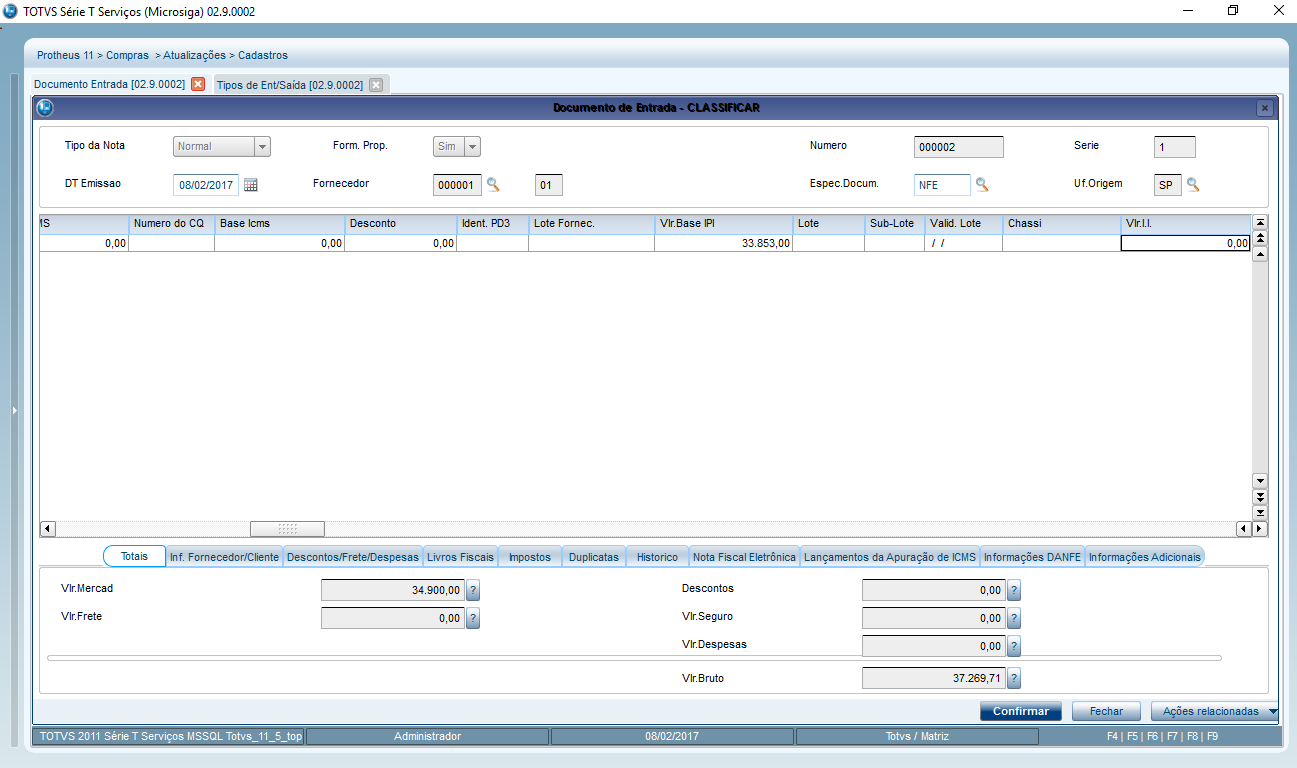Click the Base Icms column header
This screenshot has width=1297, height=768.
pyautogui.click(x=279, y=223)
